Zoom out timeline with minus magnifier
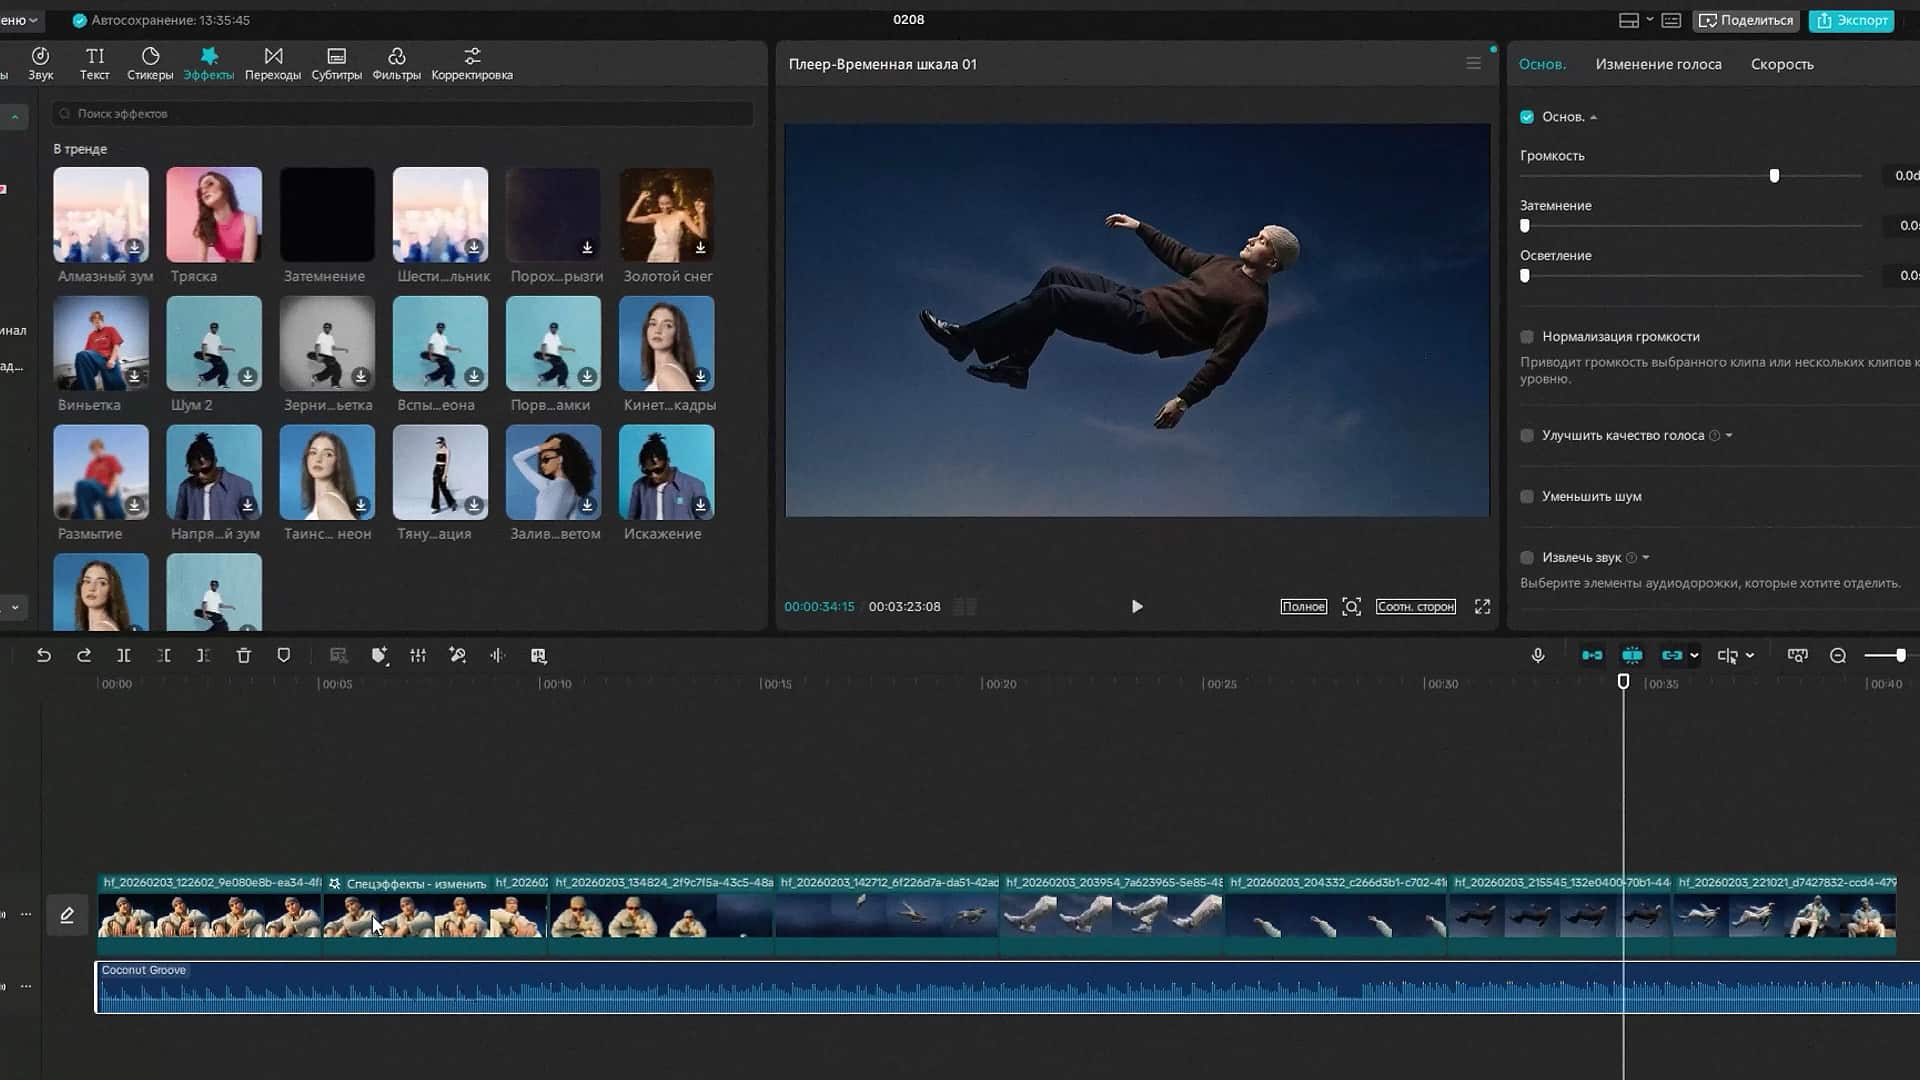 click(1838, 656)
